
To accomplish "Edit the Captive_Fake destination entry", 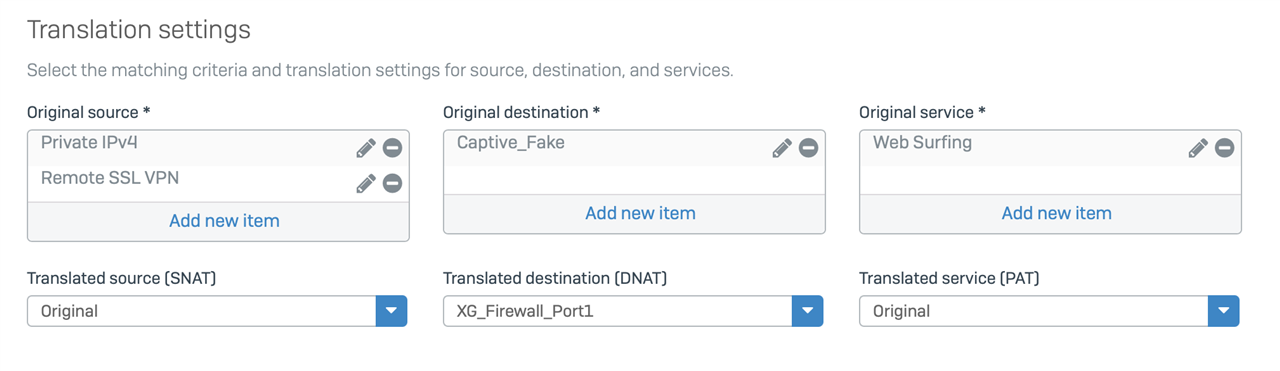I will point(782,148).
